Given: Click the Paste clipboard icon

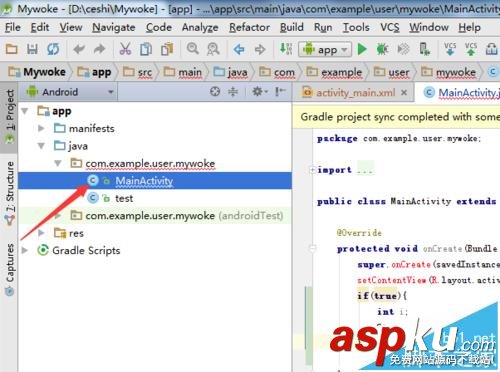Looking at the screenshot, I should [167, 49].
